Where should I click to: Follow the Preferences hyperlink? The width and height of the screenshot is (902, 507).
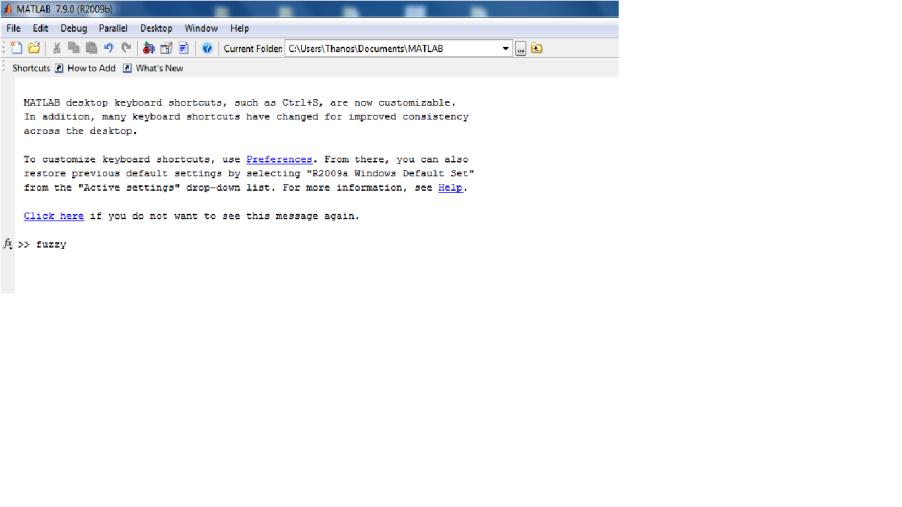279,159
